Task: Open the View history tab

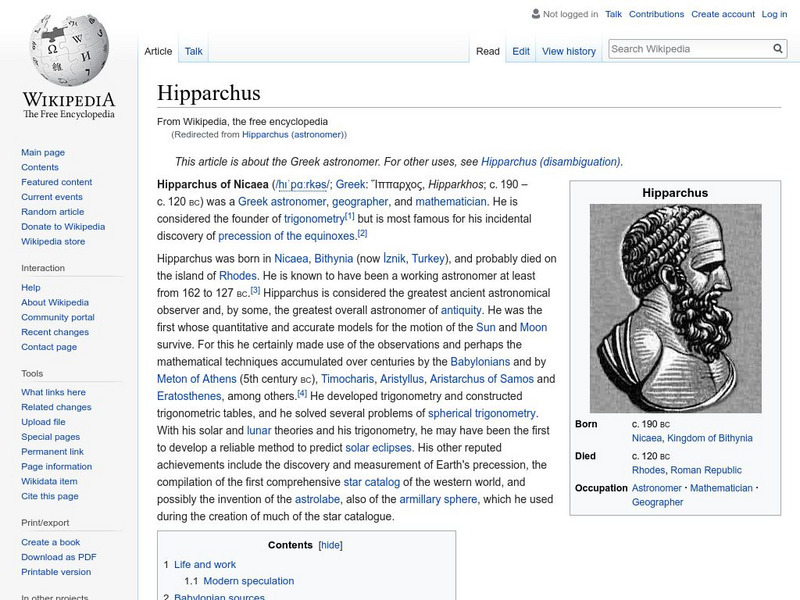Action: point(569,51)
